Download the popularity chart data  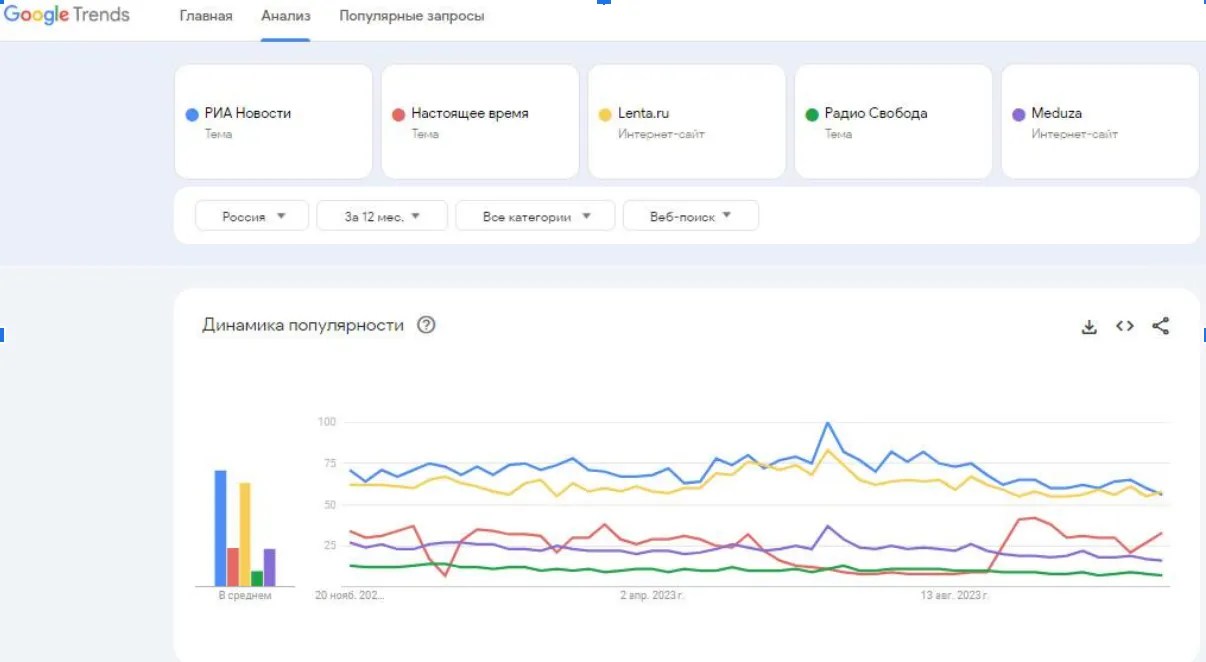1089,326
